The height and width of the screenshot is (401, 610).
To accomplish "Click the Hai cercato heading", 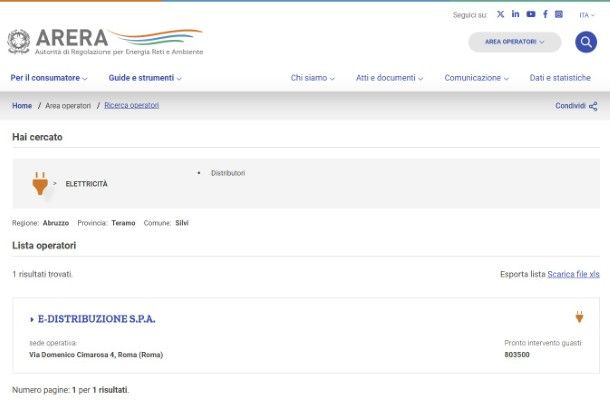I will [37, 137].
